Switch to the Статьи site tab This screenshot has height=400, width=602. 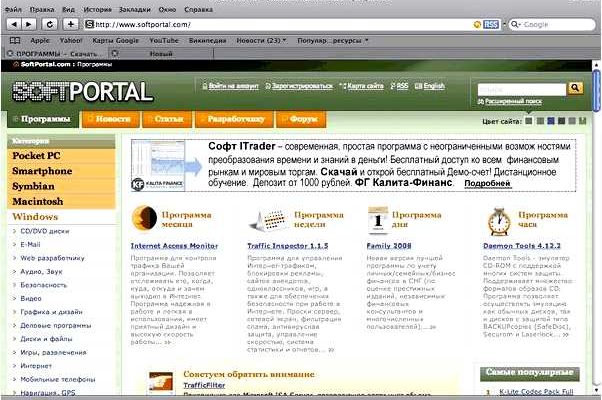tap(168, 119)
